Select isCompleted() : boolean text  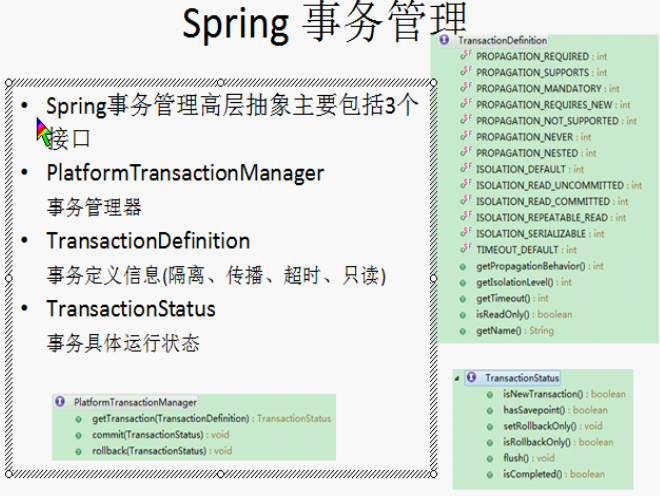[554, 474]
